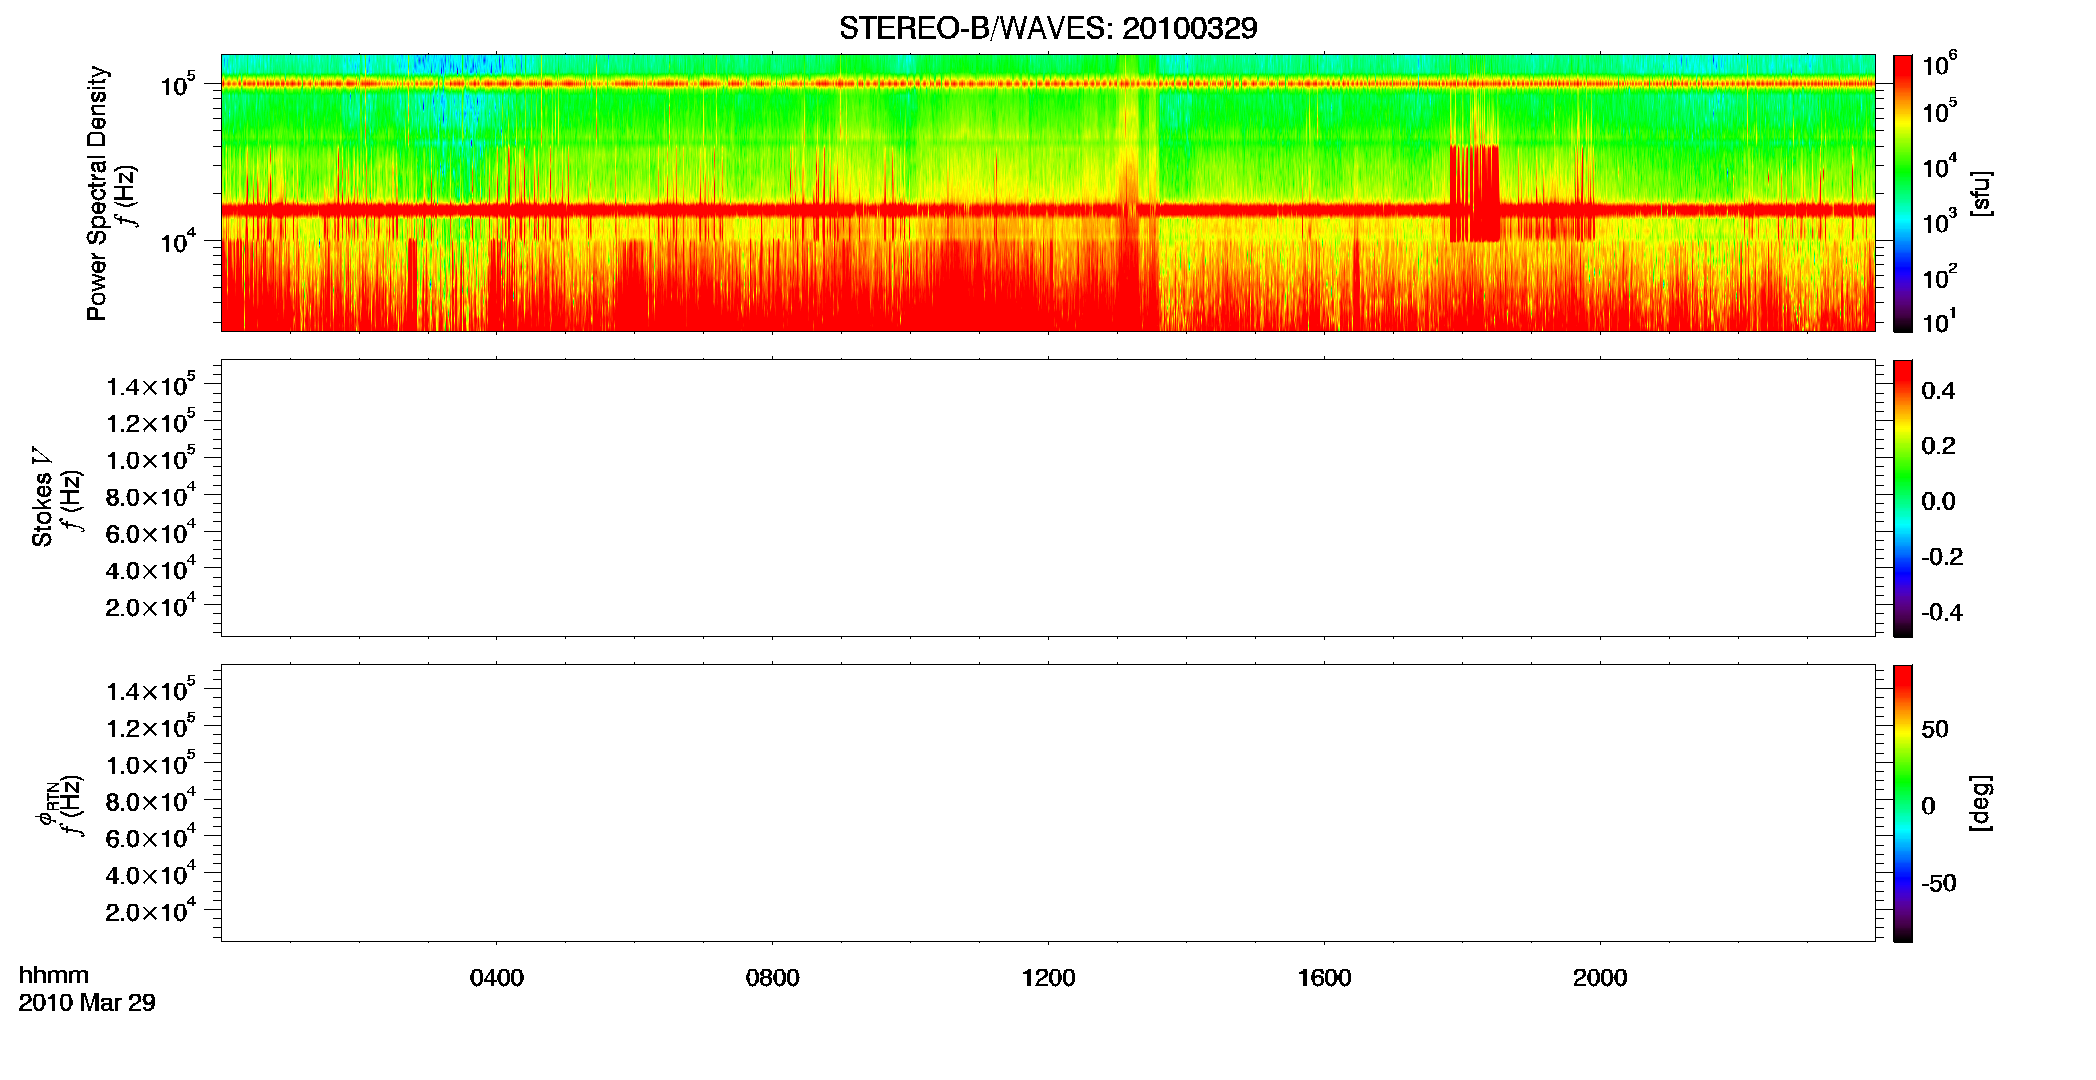Click the 50 degree colorbar tick label
The height and width of the screenshot is (1080, 2096).
(1935, 729)
